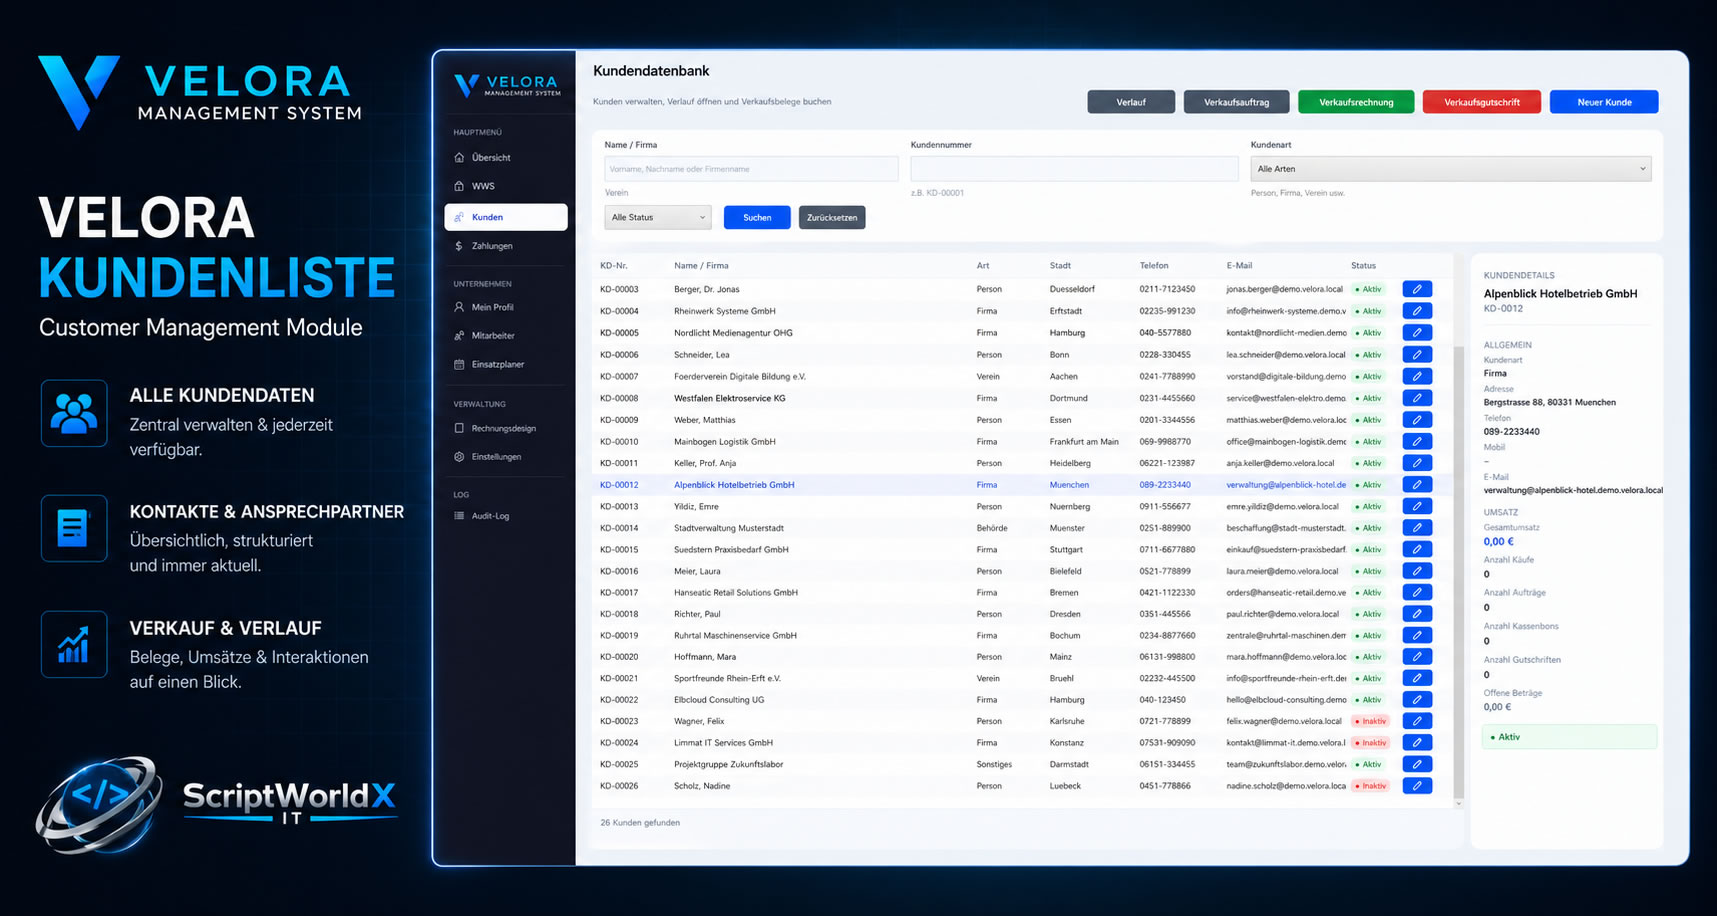The image size is (1717, 916).
Task: Open editor for Suedstern Praxisbedarf GmbH
Action: point(1417,549)
